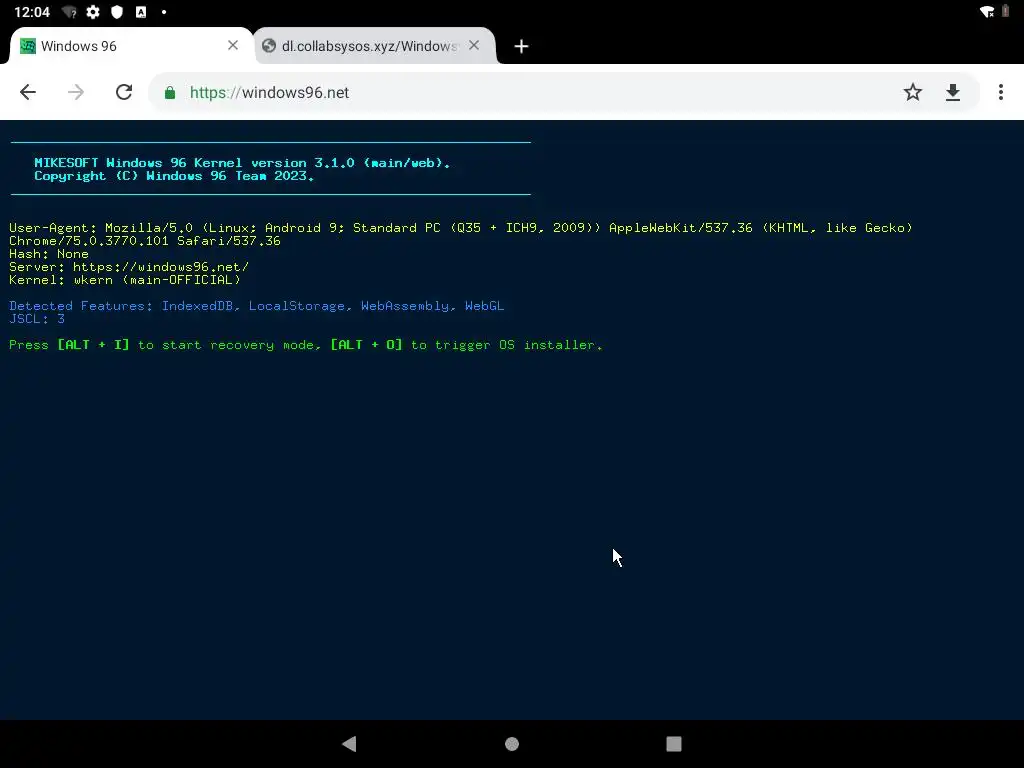
Task: Click the 'WebGL' feature text
Action: click(x=484, y=306)
